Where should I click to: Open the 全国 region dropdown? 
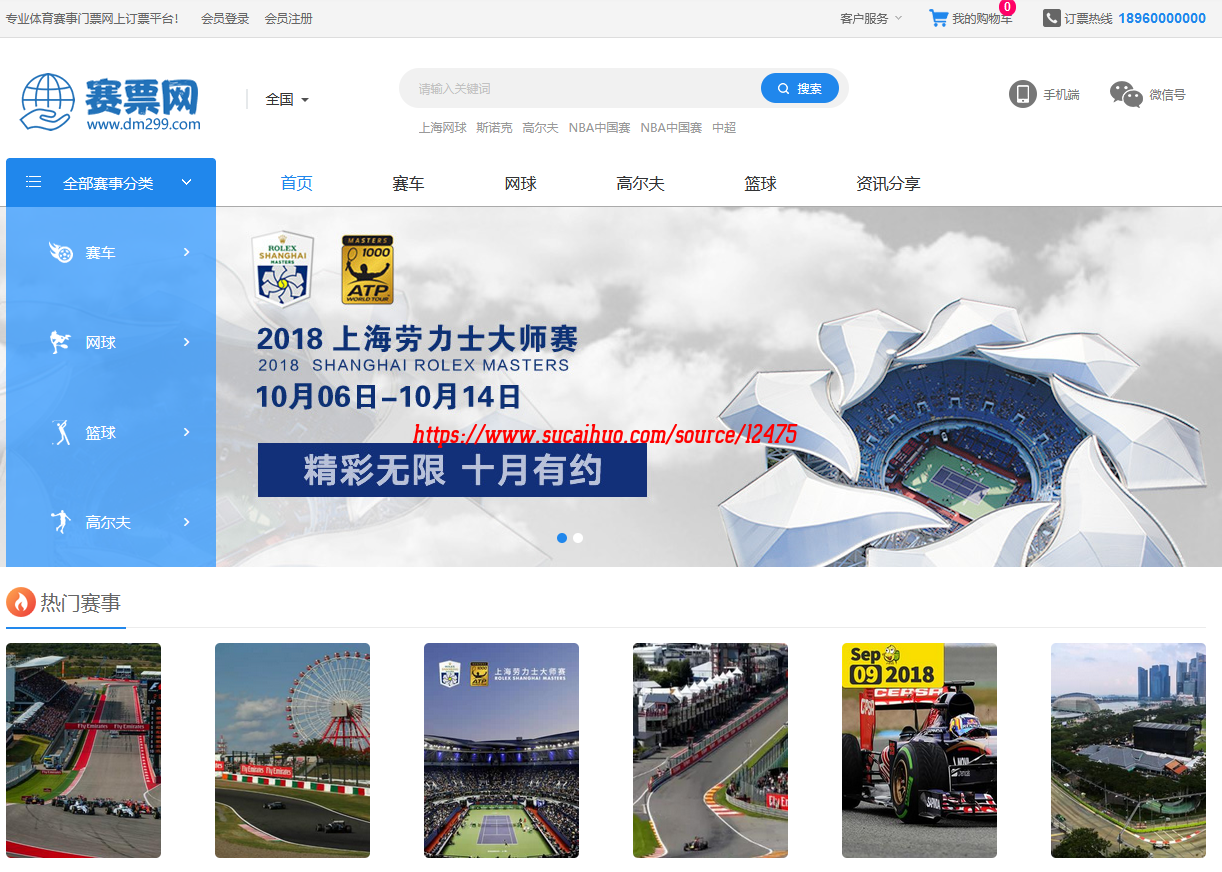click(x=286, y=99)
